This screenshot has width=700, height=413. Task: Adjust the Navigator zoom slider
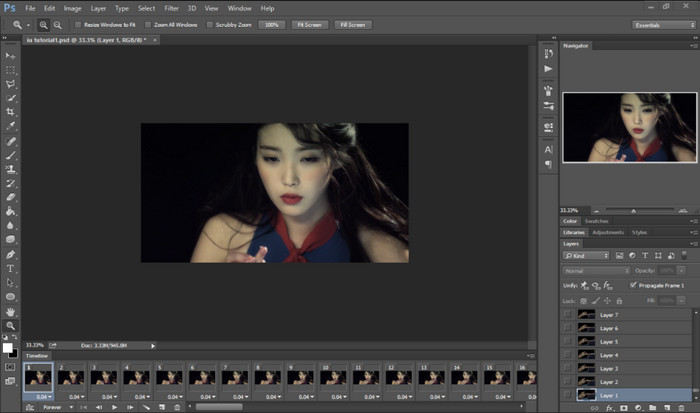(635, 210)
